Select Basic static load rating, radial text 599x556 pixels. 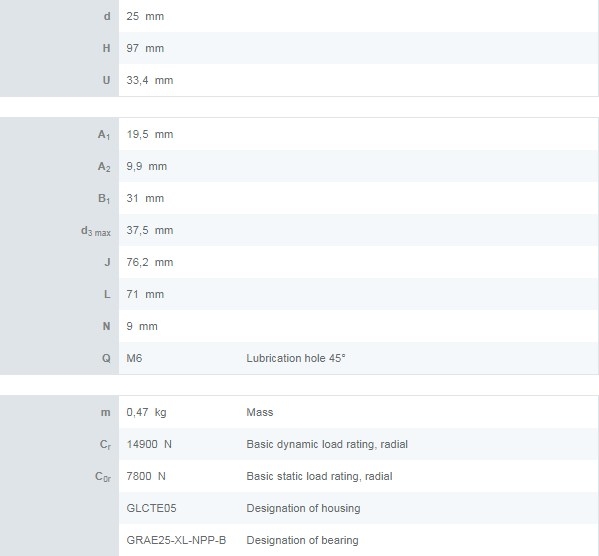pos(319,477)
